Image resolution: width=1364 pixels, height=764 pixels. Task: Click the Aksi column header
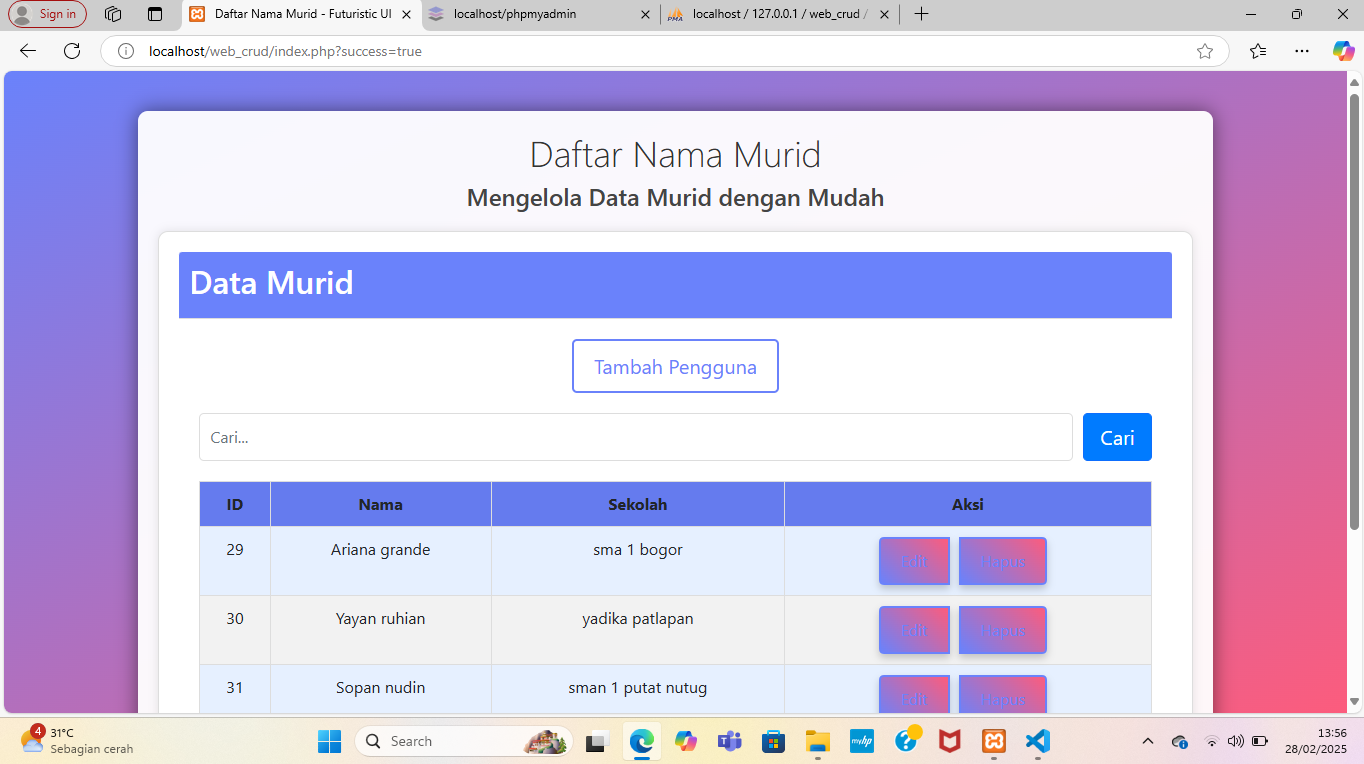tap(968, 504)
